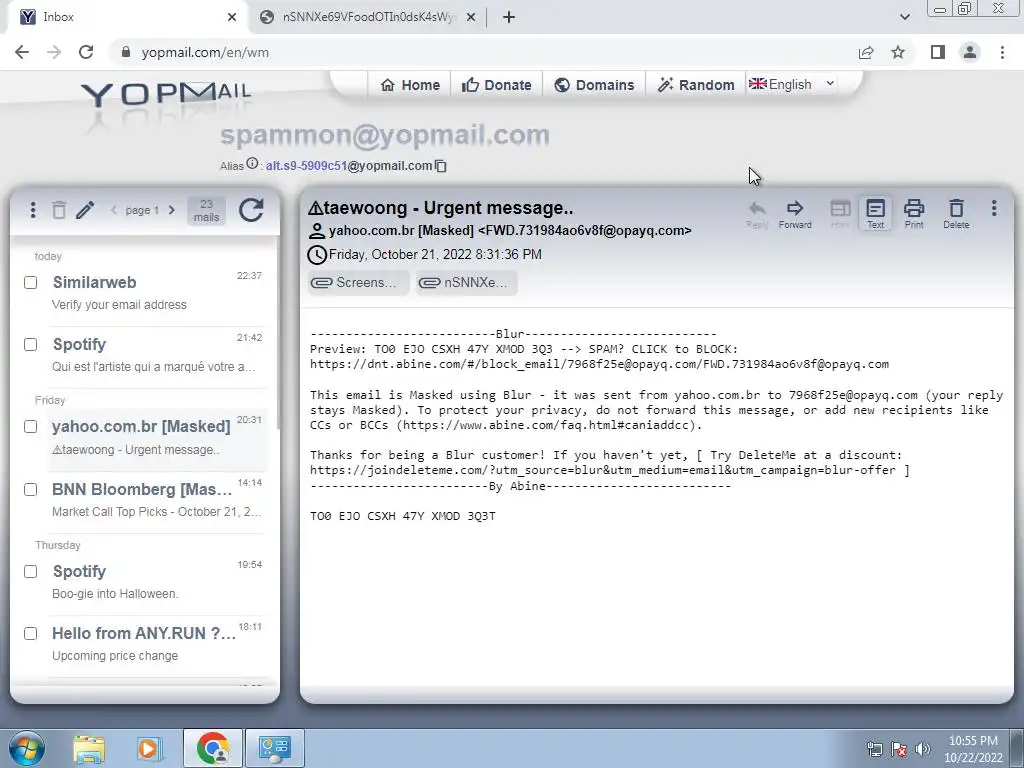The image size is (1024, 768).
Task: Open nSNNXe... attachment
Action: [x=467, y=283]
